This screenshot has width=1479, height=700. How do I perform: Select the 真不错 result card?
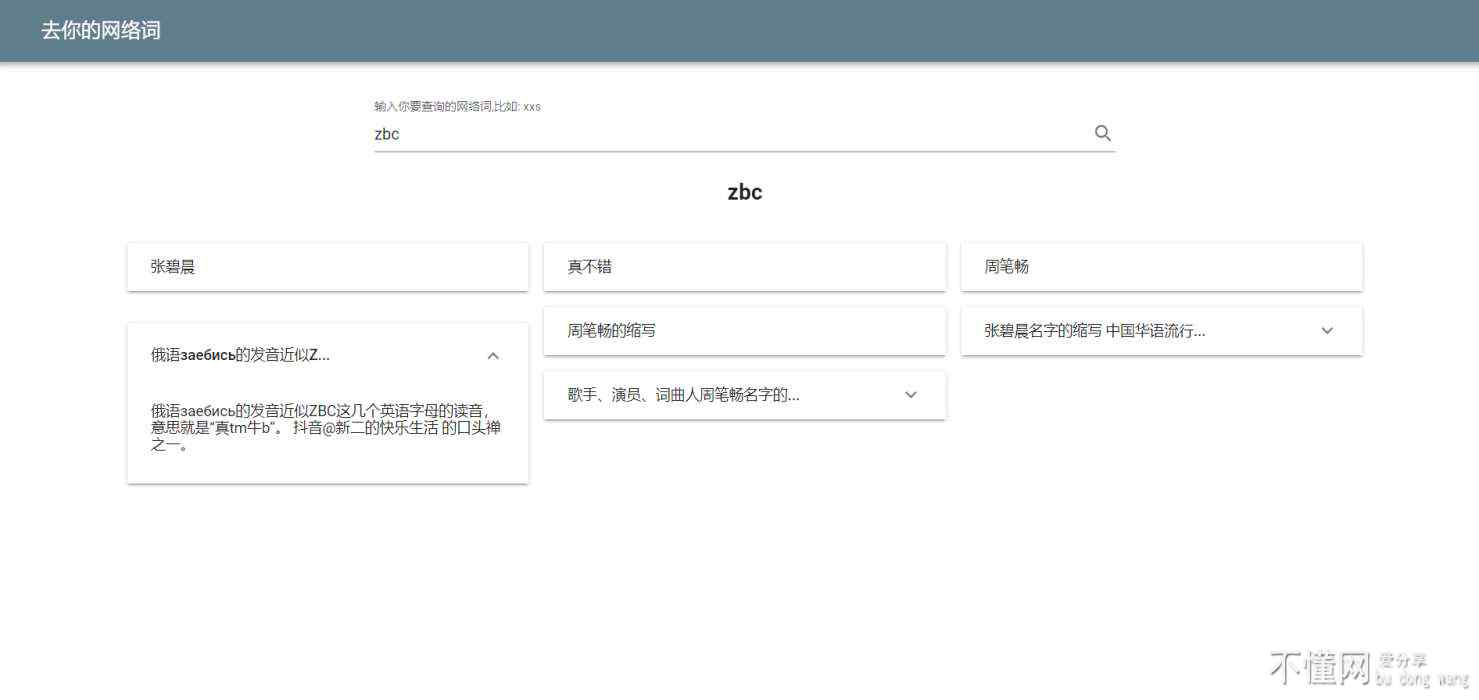(x=744, y=267)
